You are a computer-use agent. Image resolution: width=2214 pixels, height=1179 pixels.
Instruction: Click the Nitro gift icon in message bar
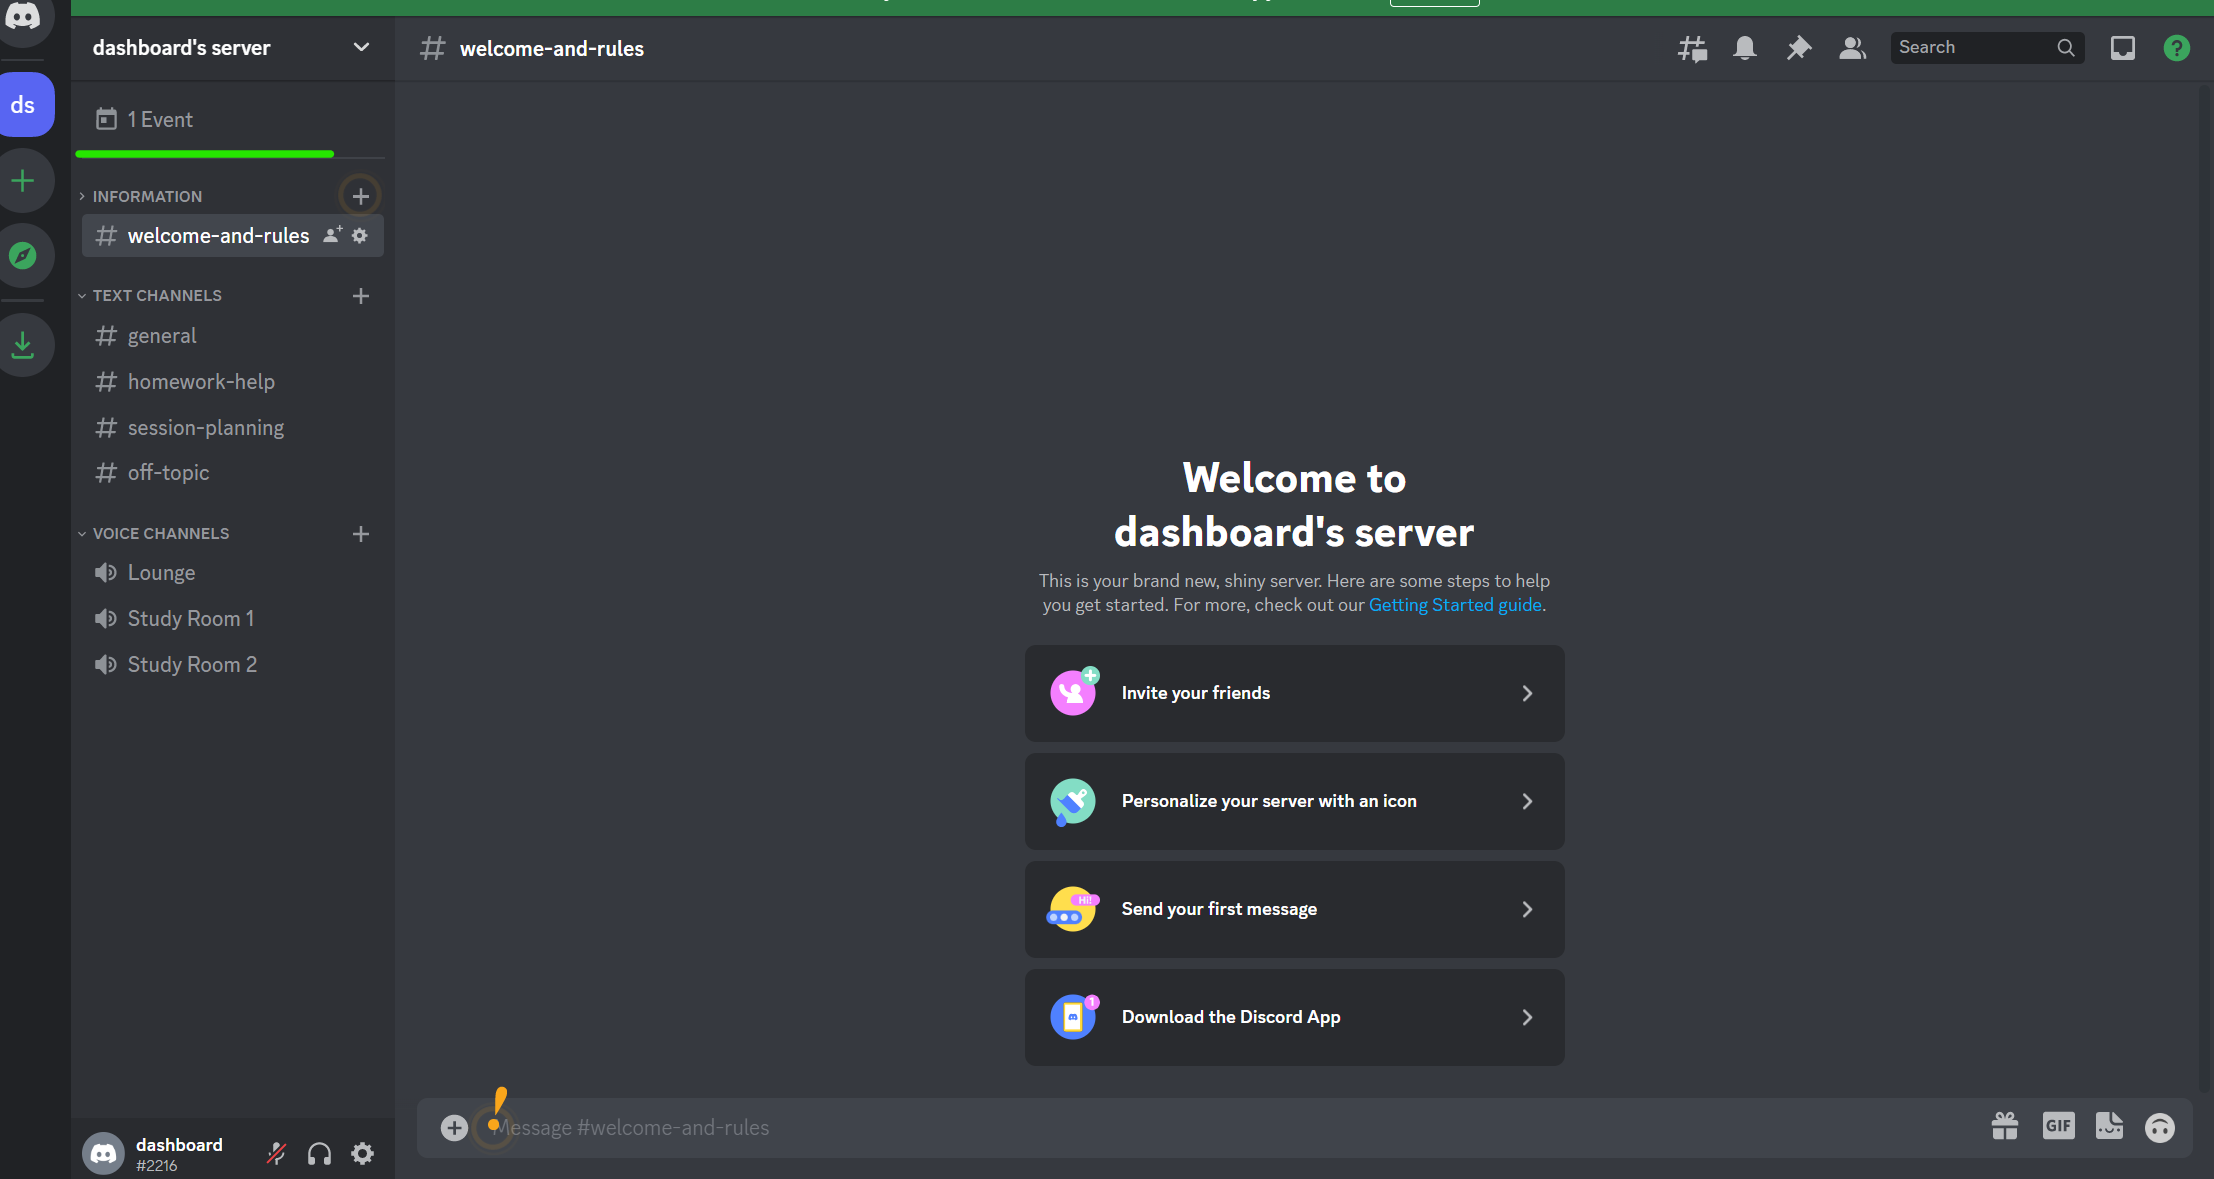click(x=2005, y=1128)
